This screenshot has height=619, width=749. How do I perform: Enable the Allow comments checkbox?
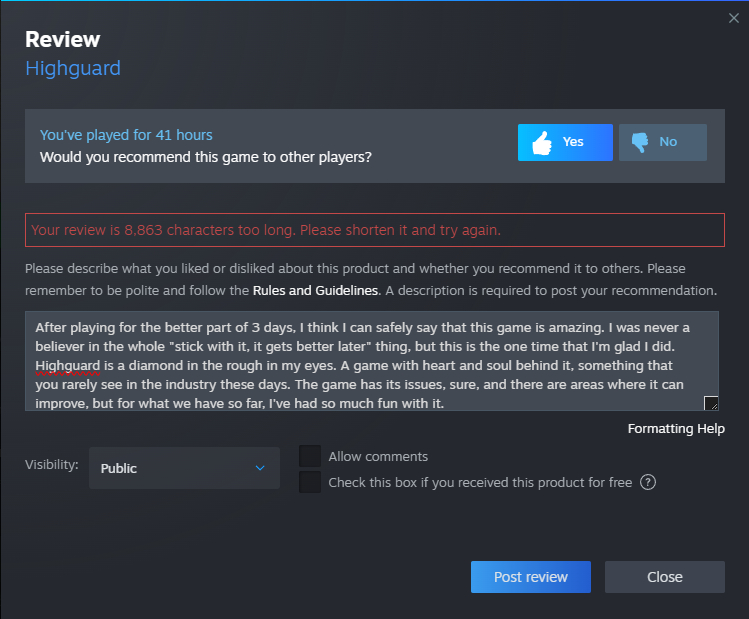coord(311,456)
